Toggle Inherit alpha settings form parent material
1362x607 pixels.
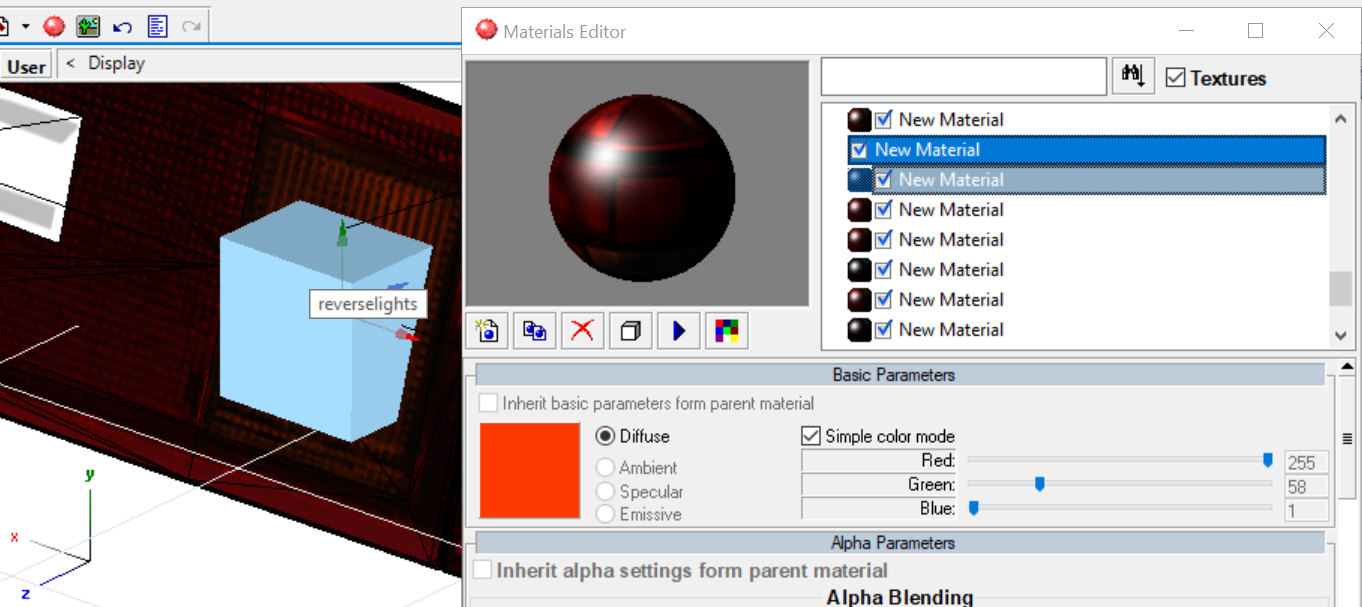coord(482,570)
